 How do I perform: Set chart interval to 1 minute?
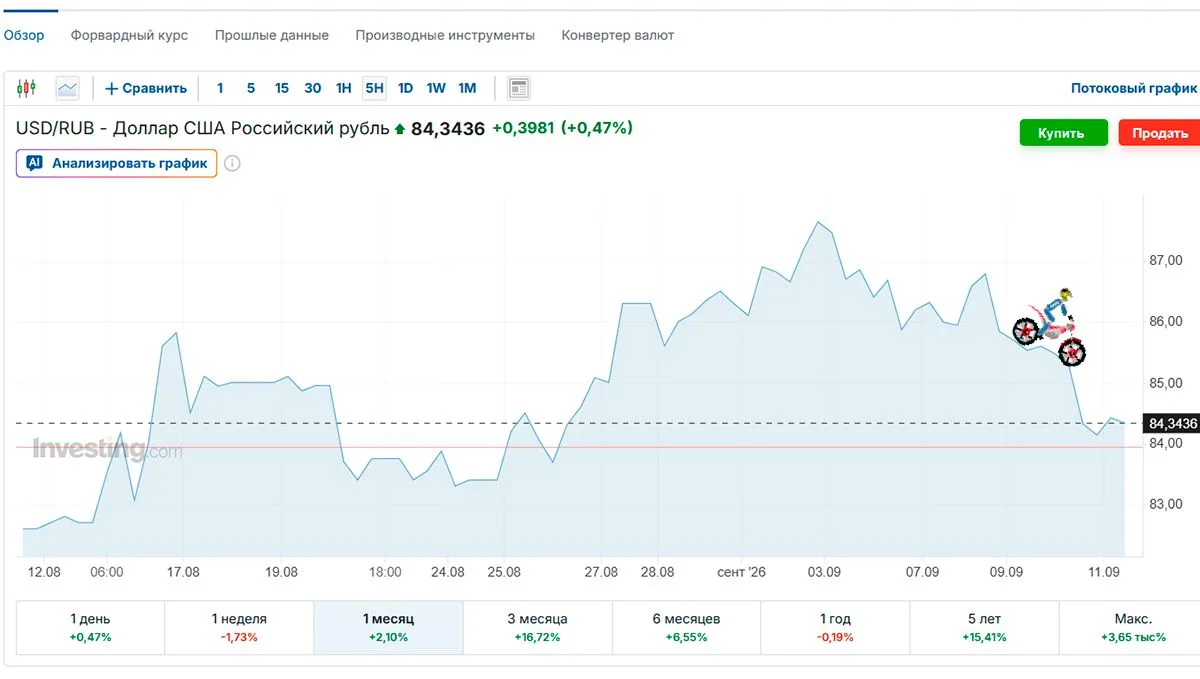point(220,88)
